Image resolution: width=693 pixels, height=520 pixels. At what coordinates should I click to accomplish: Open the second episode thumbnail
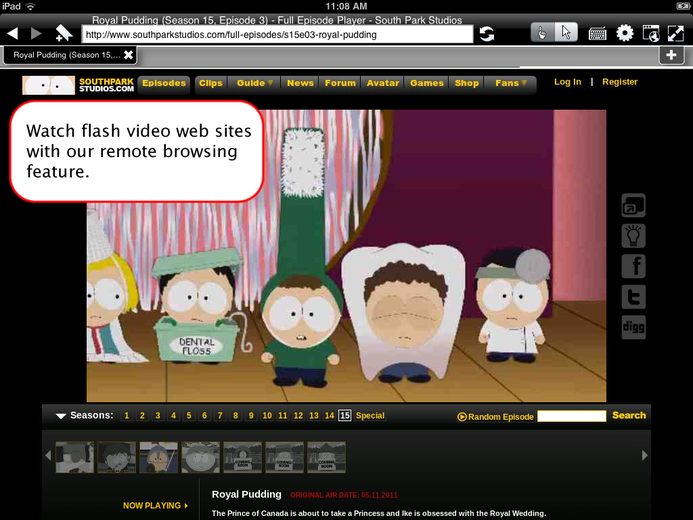[x=117, y=457]
